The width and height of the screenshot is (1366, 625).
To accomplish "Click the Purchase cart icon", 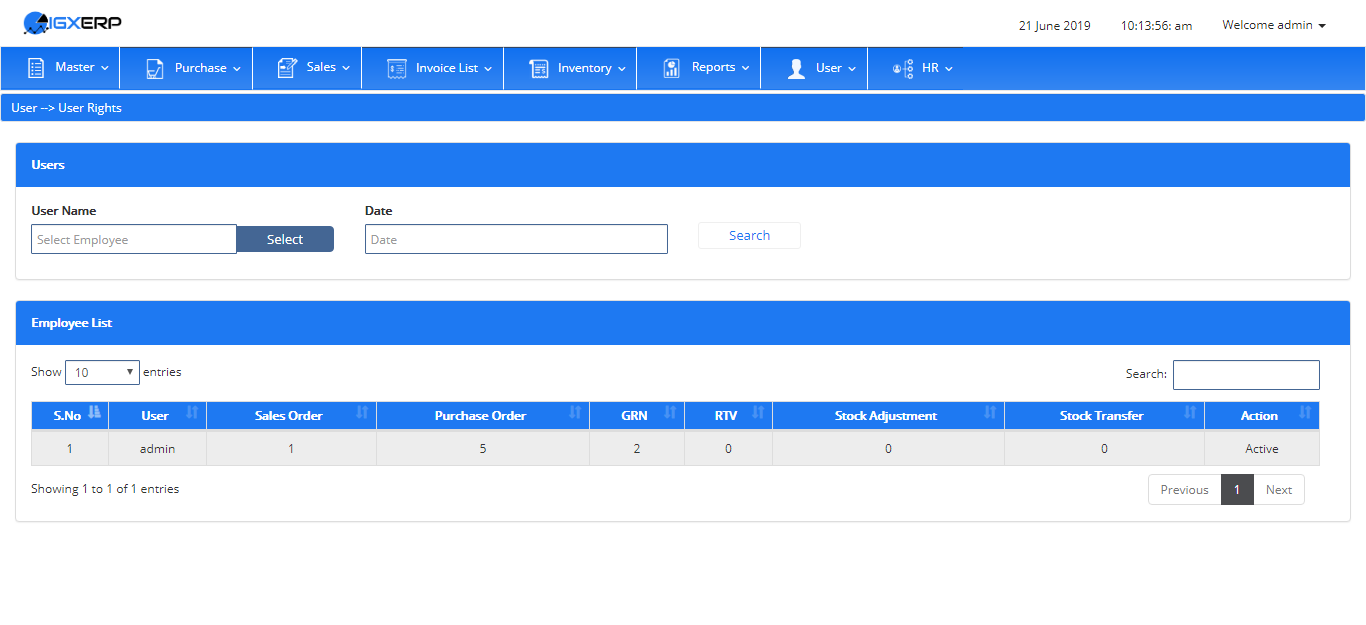I will (x=155, y=68).
